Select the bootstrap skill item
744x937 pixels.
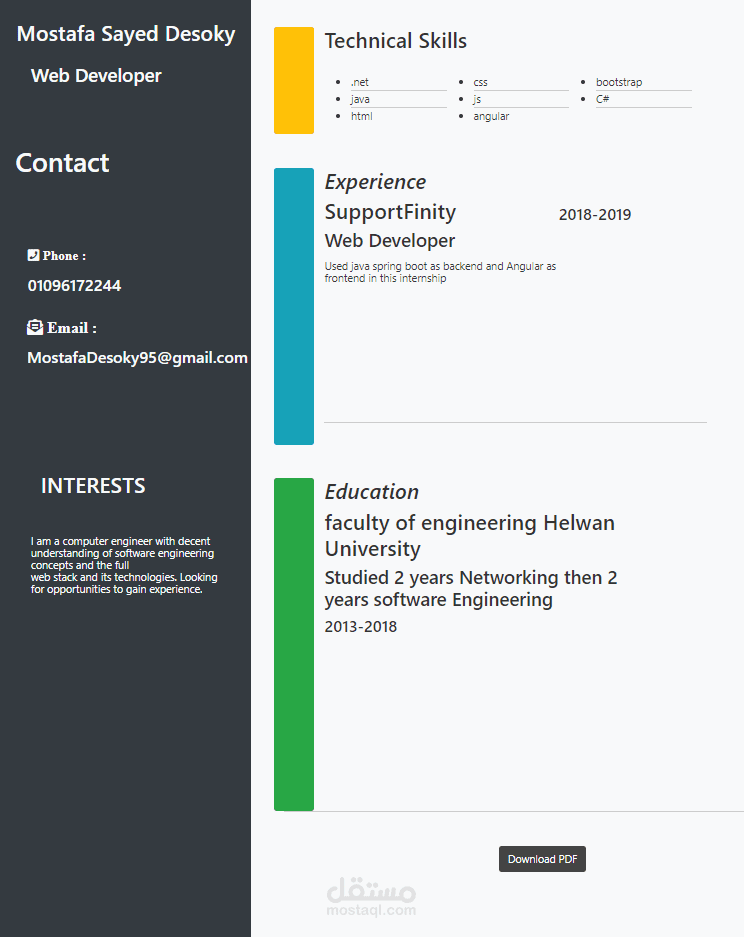point(619,82)
